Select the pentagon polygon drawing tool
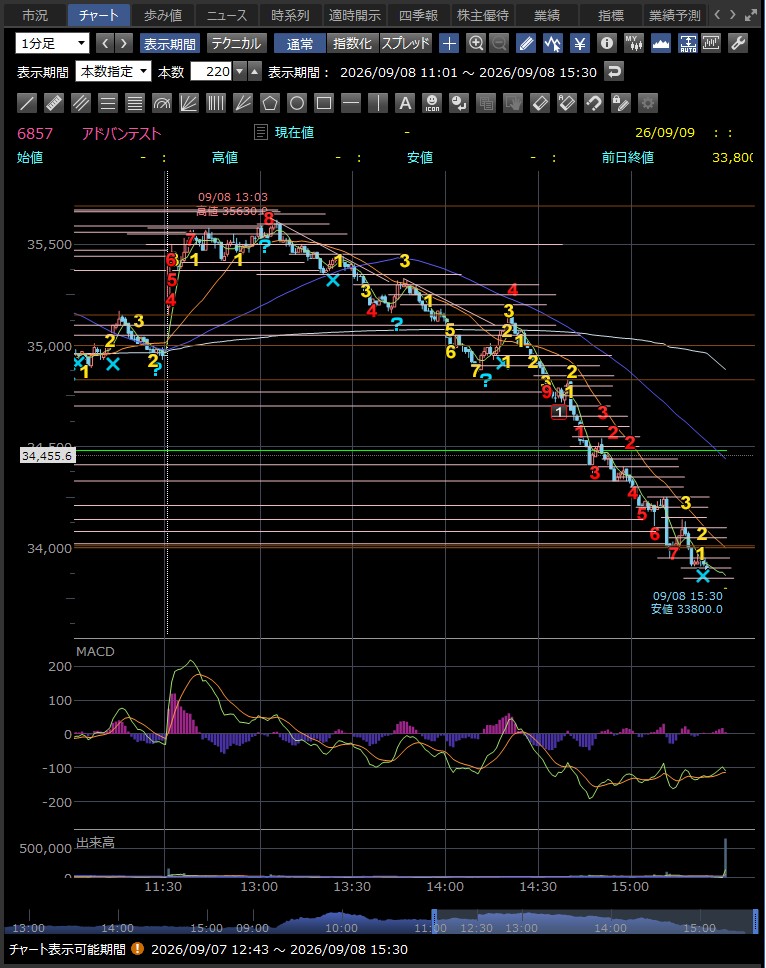The width and height of the screenshot is (766, 968). pyautogui.click(x=270, y=103)
